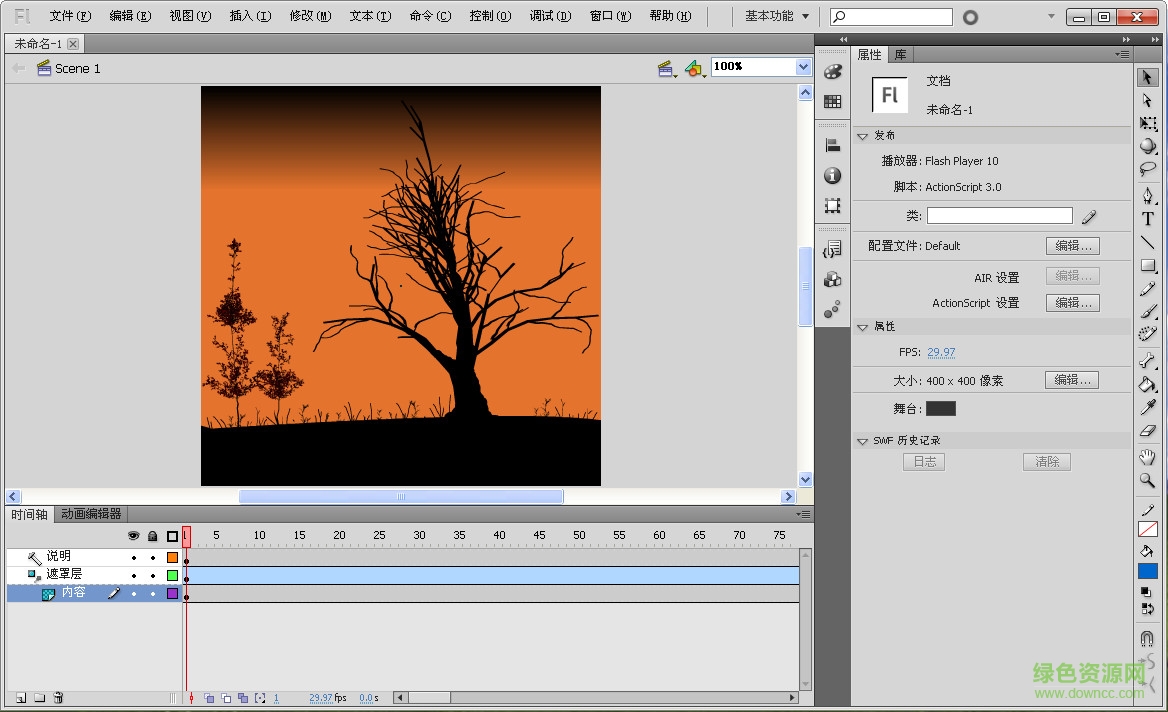Collapse the 发布 section in Properties
Viewport: 1168px width, 712px height.
(x=863, y=135)
